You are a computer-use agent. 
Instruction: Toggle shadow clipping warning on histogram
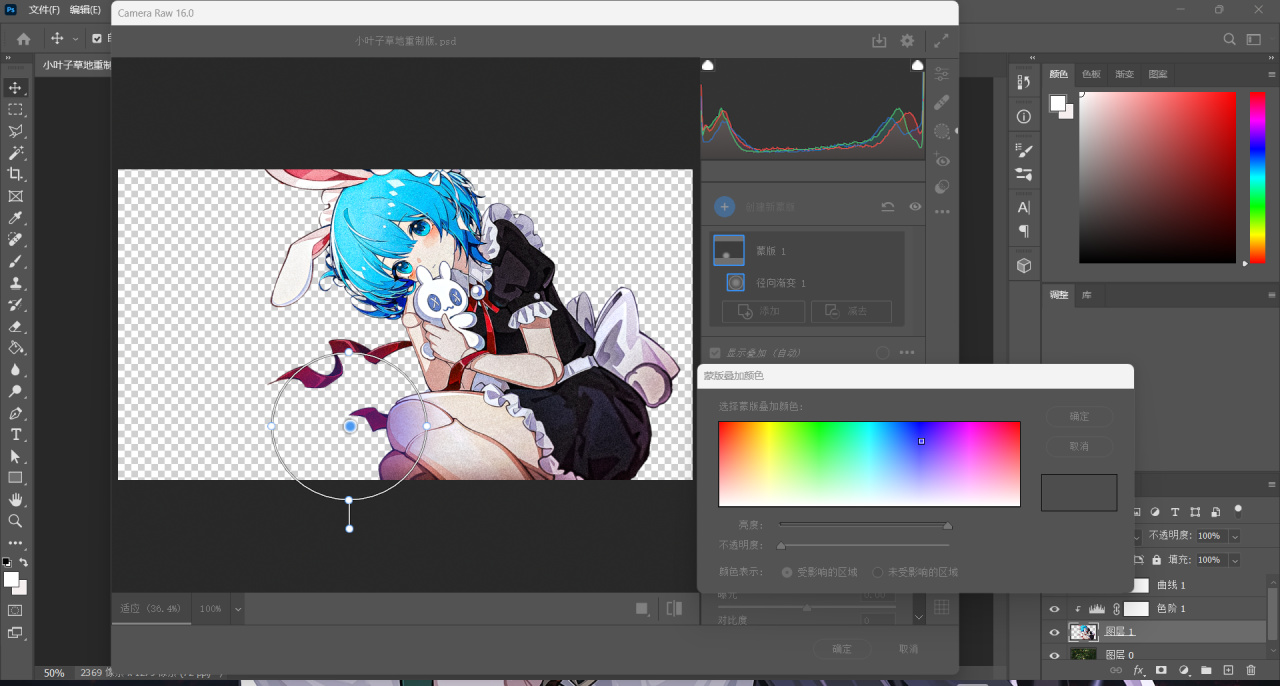(708, 65)
